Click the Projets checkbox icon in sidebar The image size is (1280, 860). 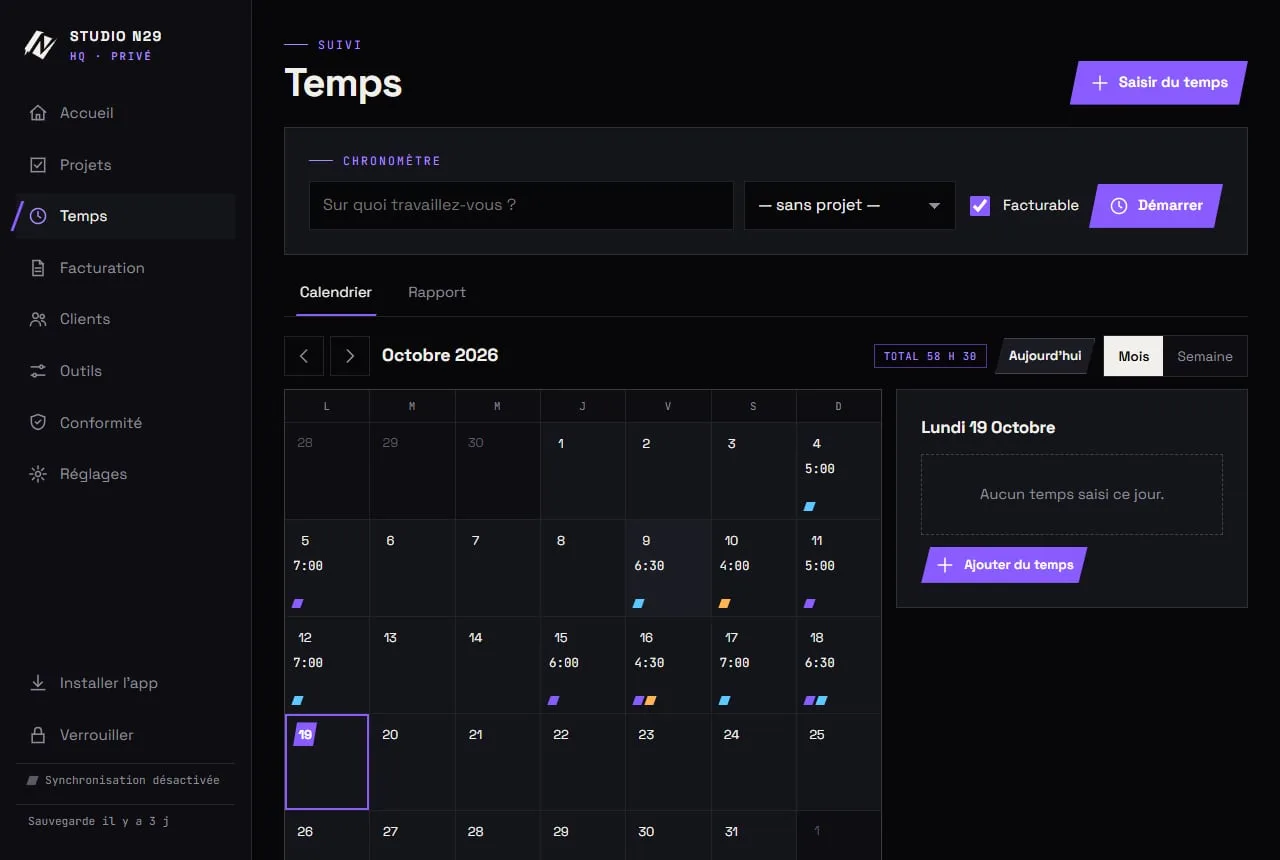point(38,165)
